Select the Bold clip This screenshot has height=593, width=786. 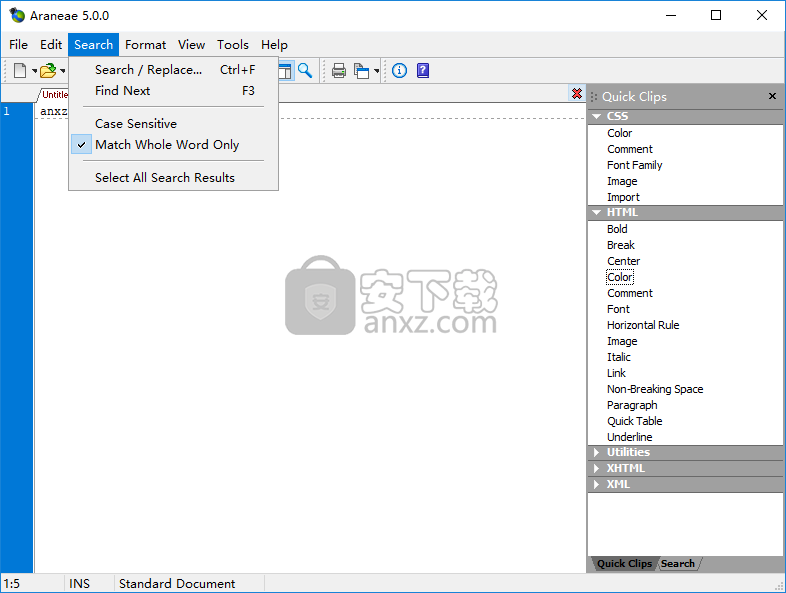pyautogui.click(x=617, y=229)
